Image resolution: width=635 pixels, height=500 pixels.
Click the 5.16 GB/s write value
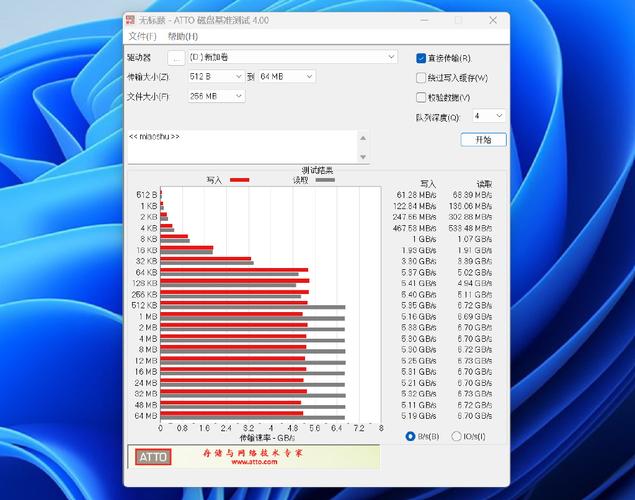pyautogui.click(x=419, y=317)
